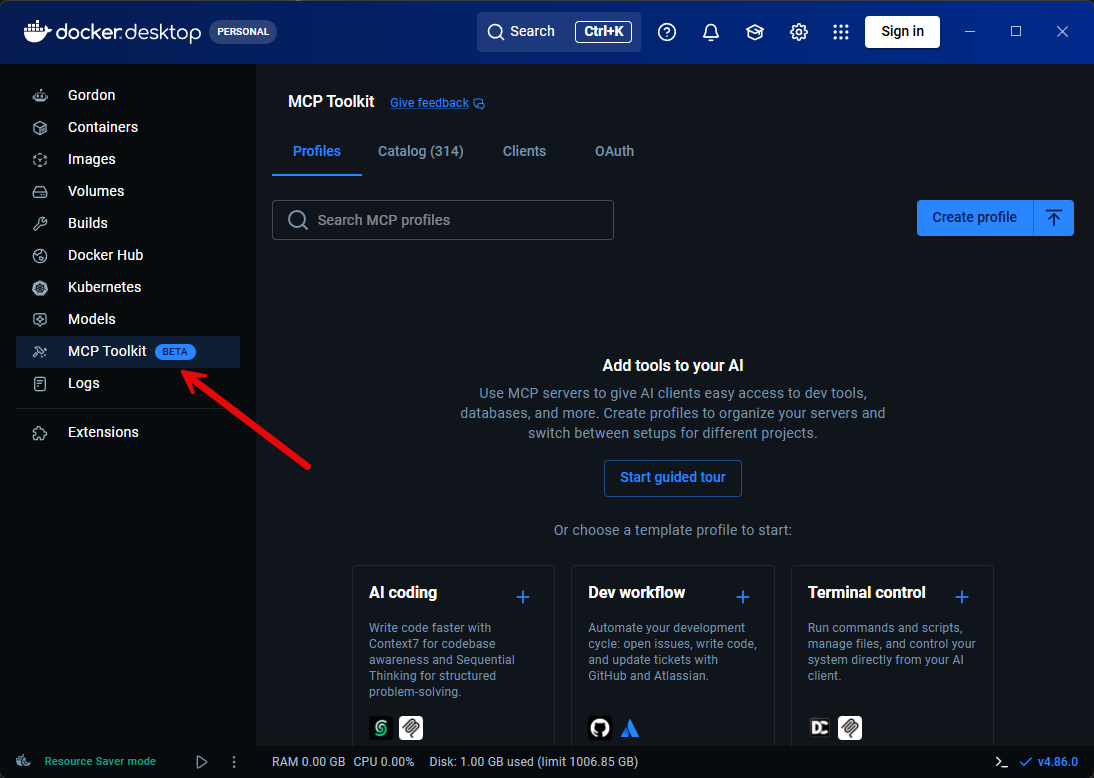This screenshot has width=1094, height=778.
Task: Open the Extensions section
Action: pyautogui.click(x=128, y=433)
